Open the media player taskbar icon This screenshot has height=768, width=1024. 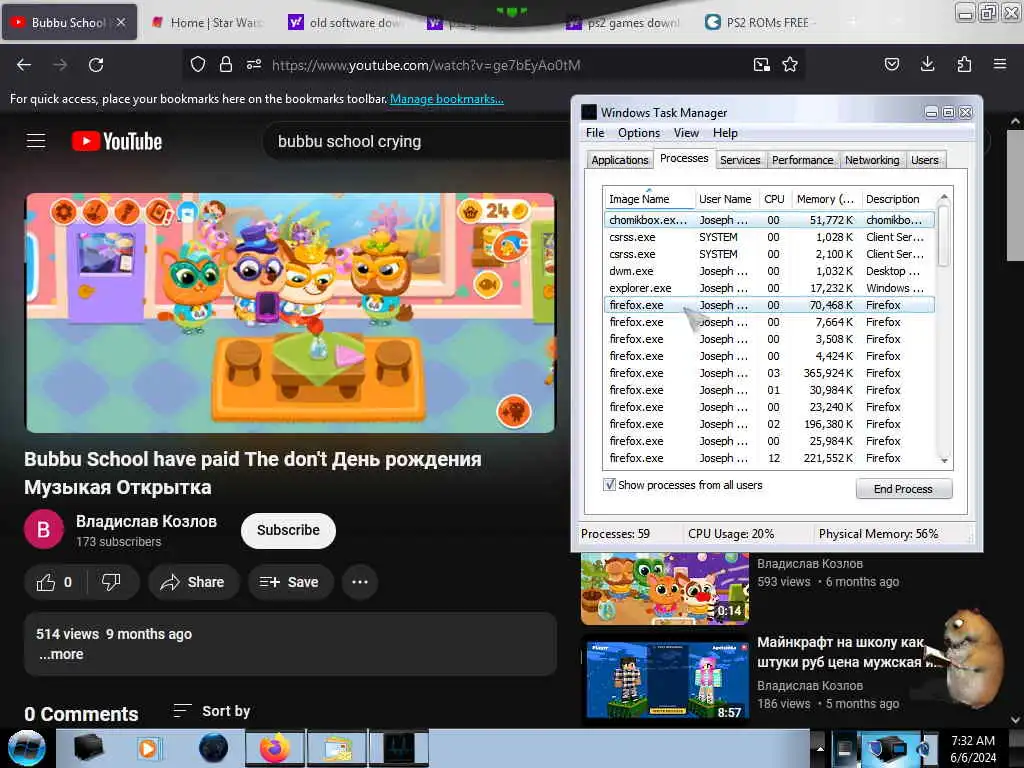[x=148, y=748]
